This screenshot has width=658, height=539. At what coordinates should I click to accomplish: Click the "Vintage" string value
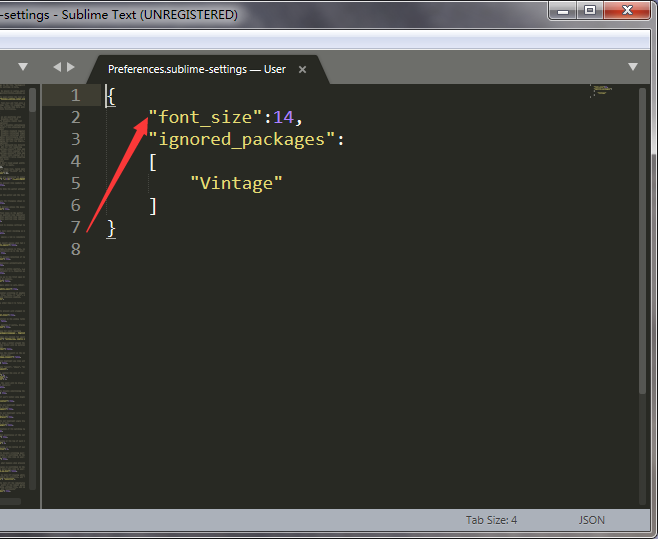pos(237,183)
